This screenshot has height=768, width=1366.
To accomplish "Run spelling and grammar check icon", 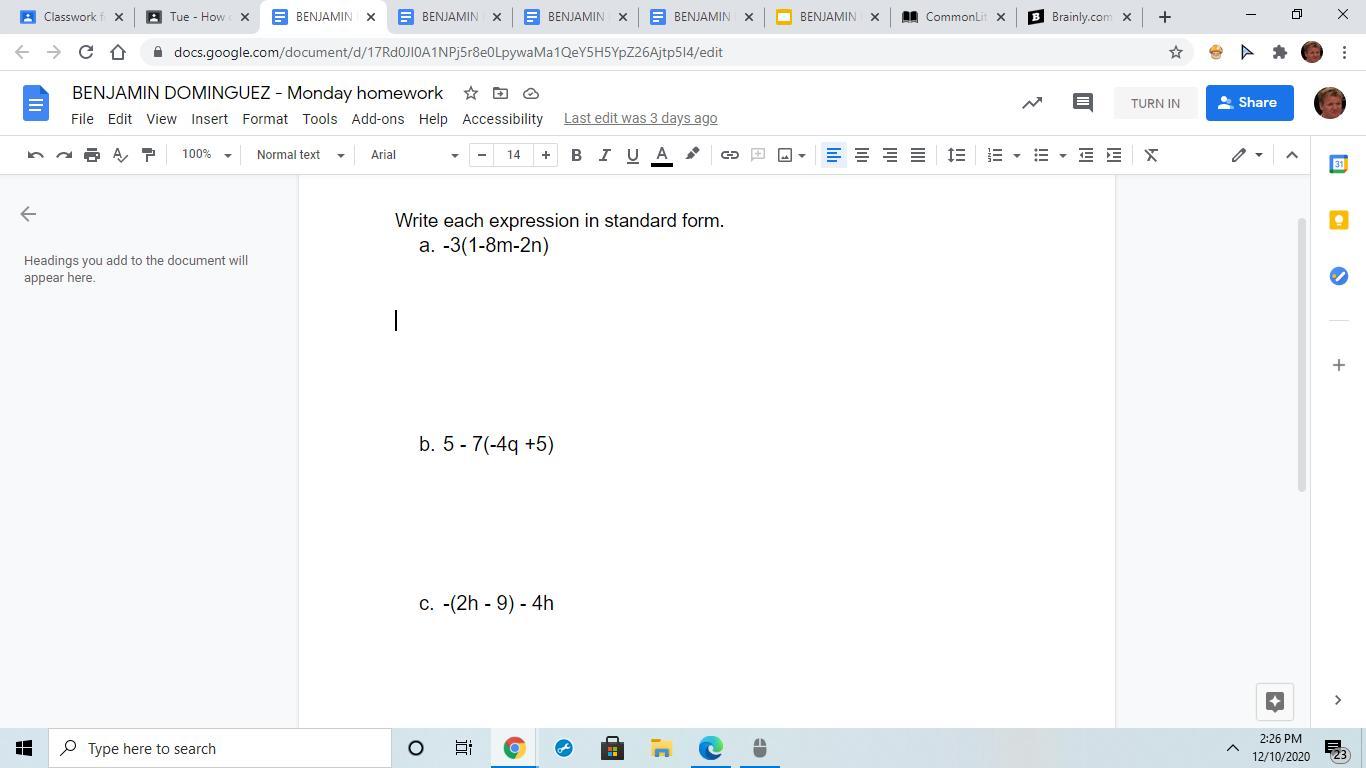I will [120, 155].
